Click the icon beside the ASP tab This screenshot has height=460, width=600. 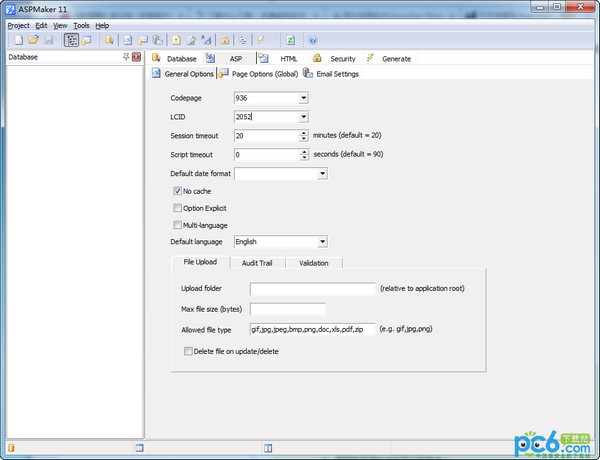click(x=210, y=58)
